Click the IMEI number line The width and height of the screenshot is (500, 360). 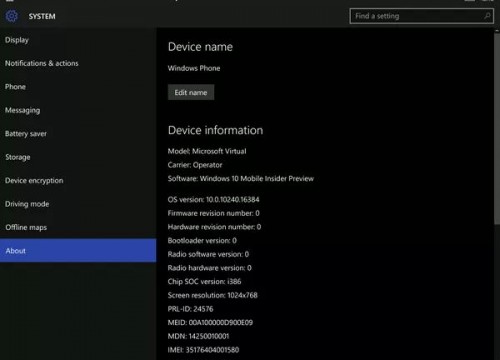(x=203, y=350)
